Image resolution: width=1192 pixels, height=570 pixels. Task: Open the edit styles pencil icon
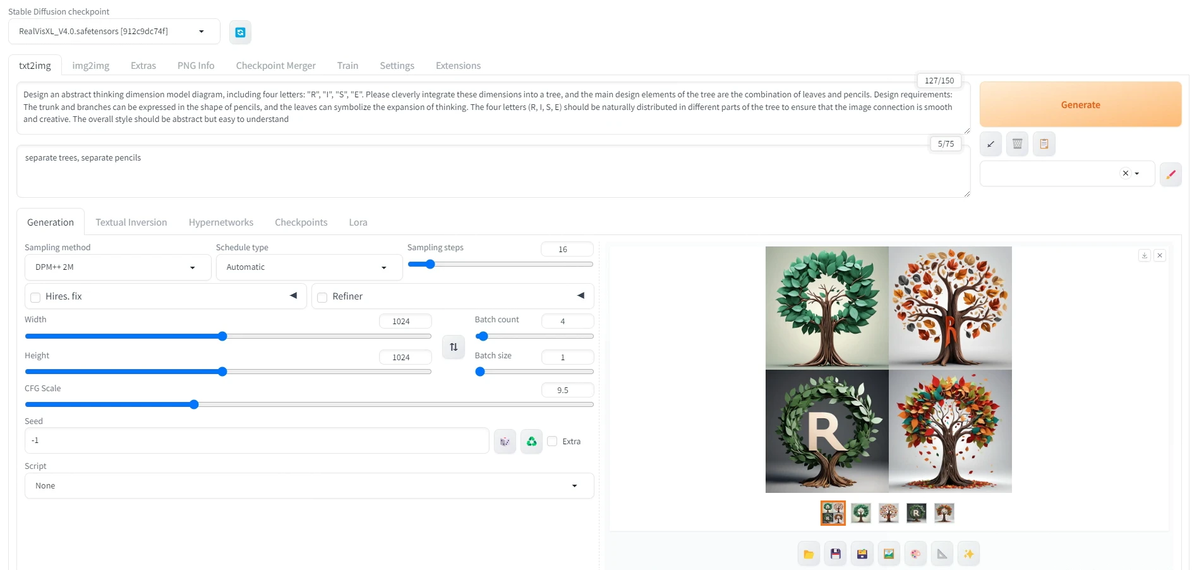(x=1171, y=174)
